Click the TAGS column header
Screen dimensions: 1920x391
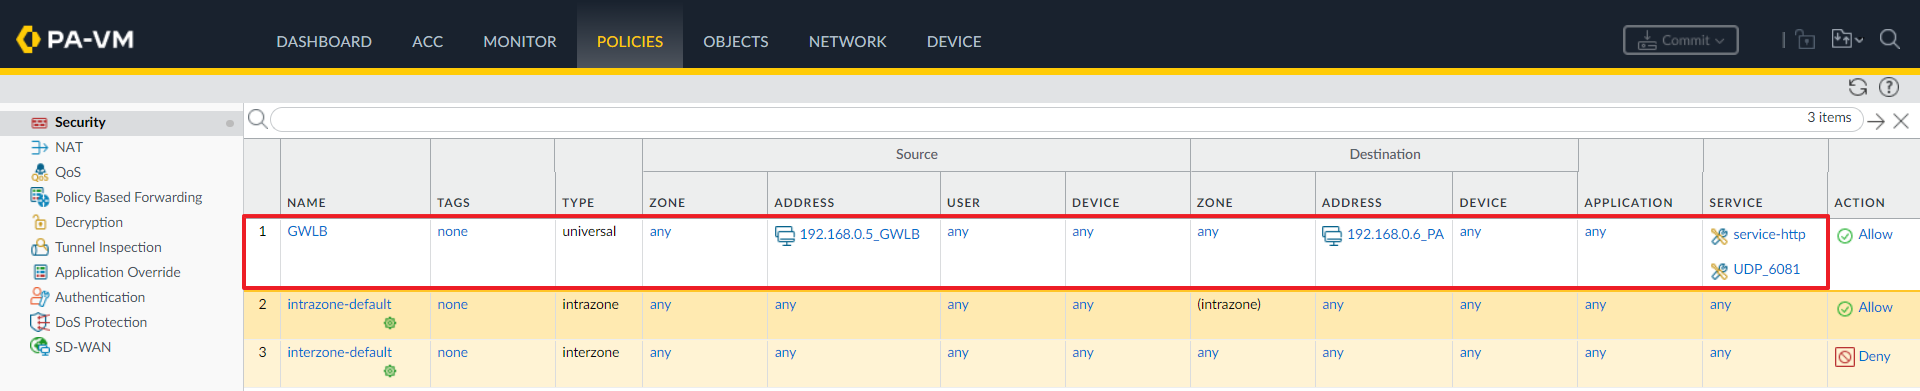tap(453, 202)
